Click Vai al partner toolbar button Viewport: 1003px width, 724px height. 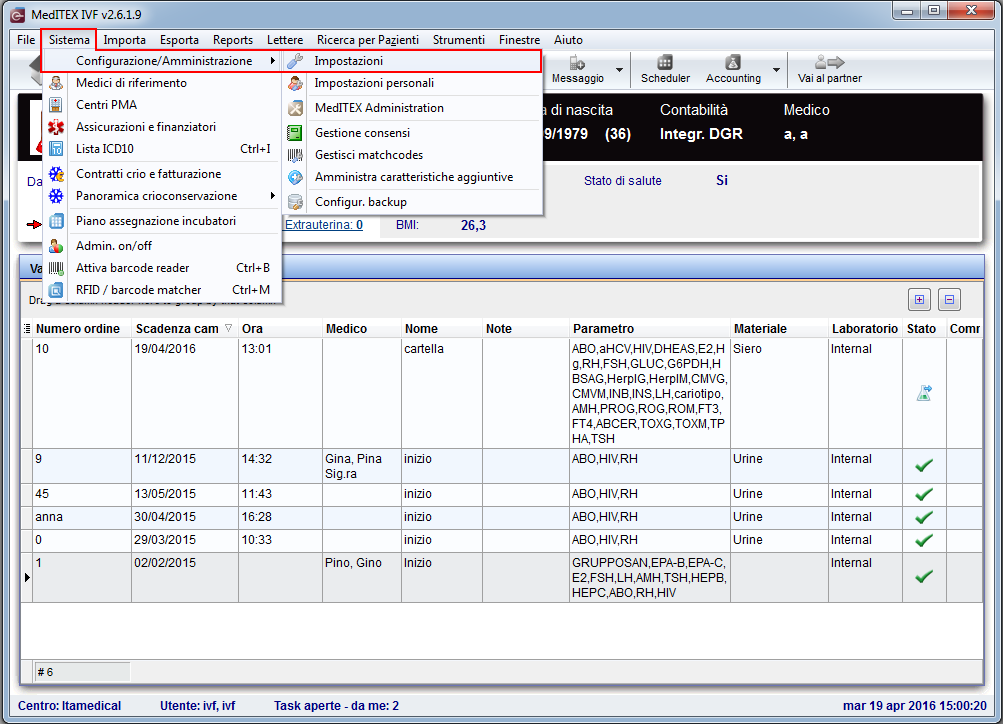point(830,69)
